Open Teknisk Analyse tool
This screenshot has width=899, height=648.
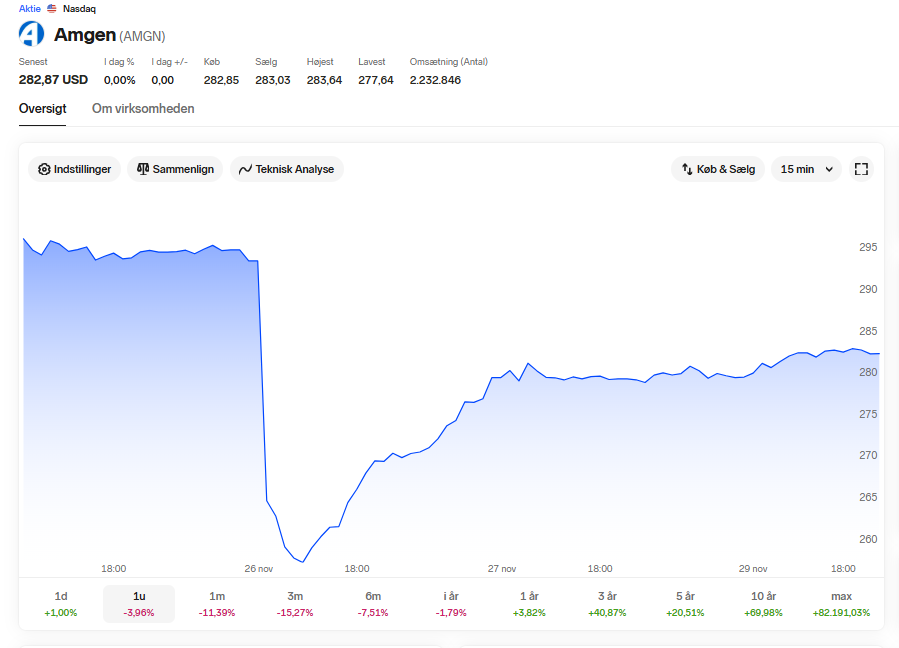(x=287, y=169)
